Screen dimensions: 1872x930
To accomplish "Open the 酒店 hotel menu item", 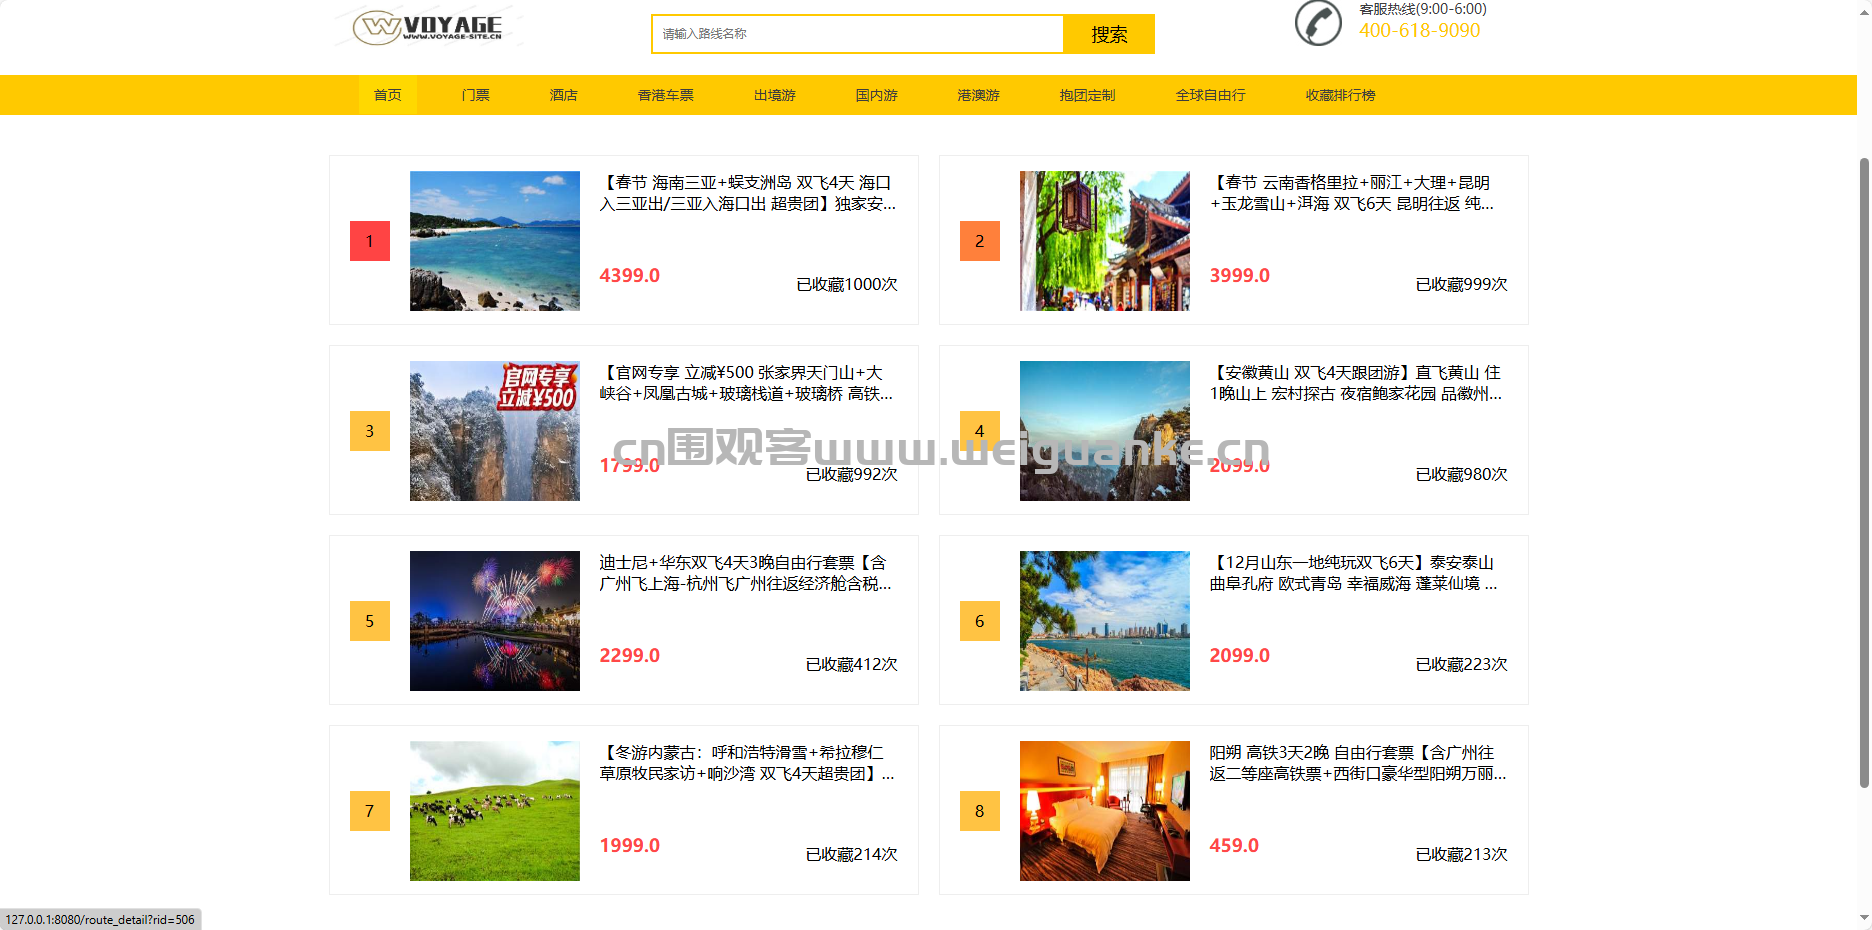I will tap(564, 95).
